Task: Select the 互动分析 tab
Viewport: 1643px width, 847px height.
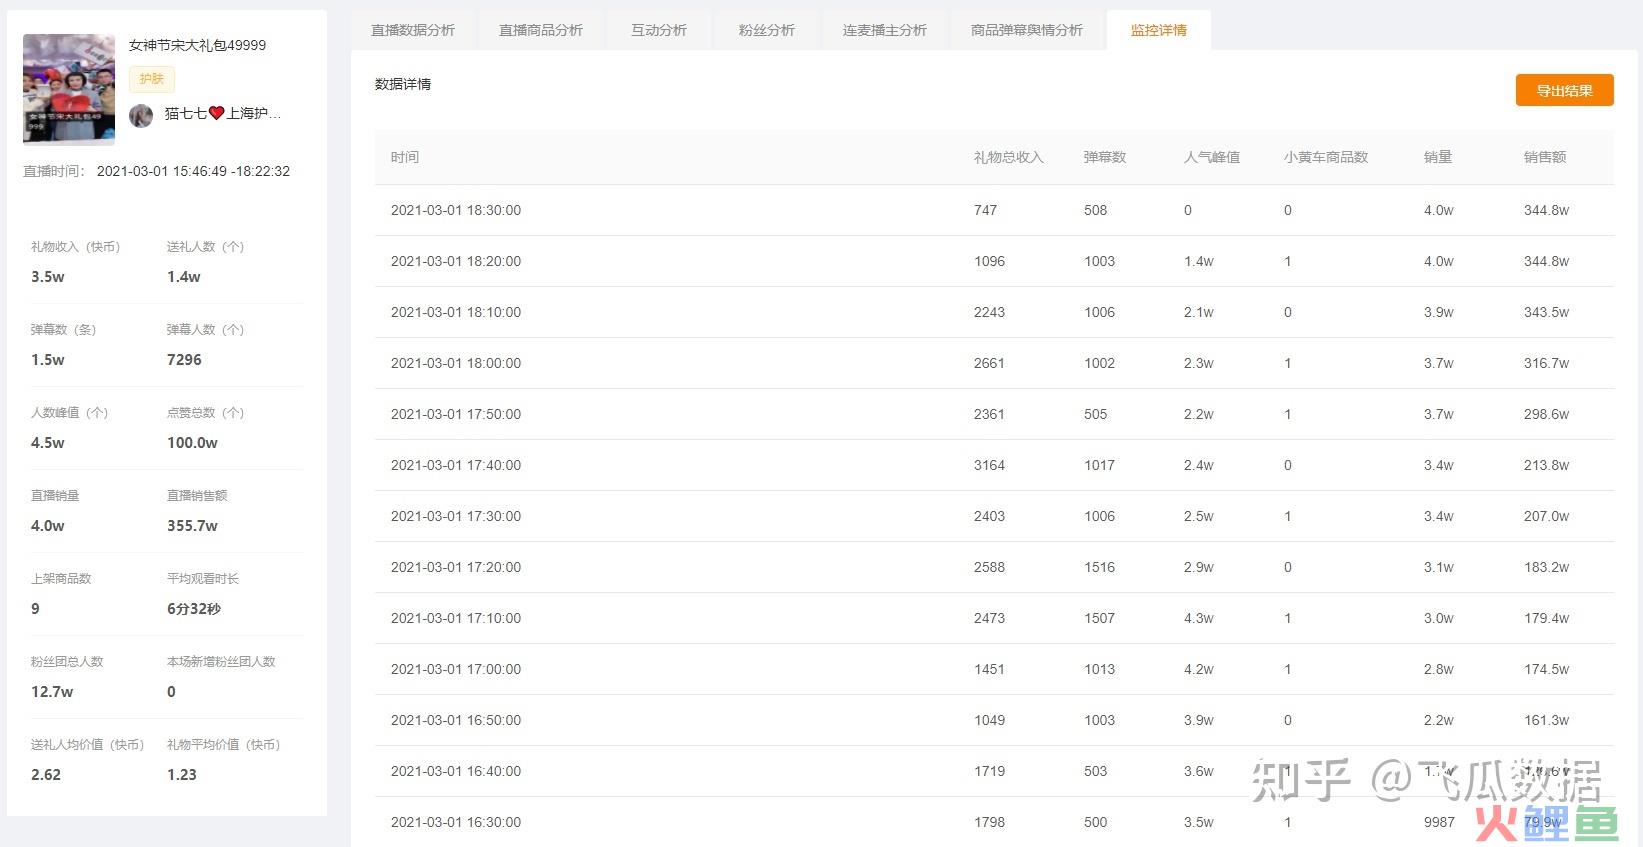Action: [659, 30]
